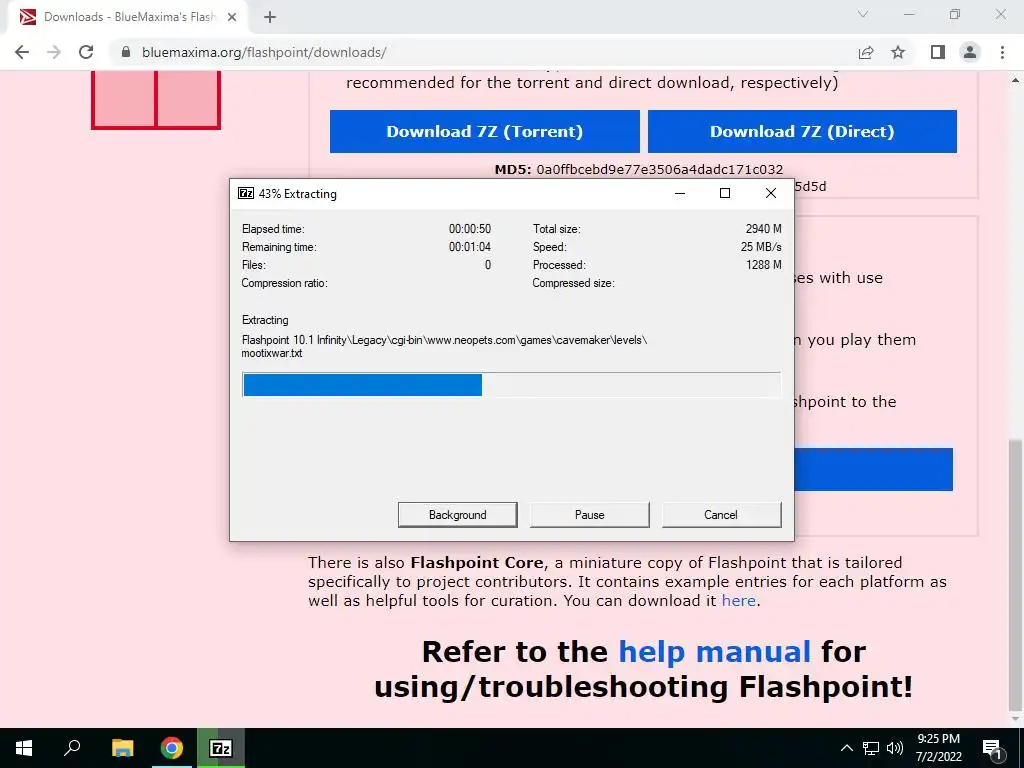Open the network tray icon
Viewport: 1024px width, 768px height.
pyautogui.click(x=871, y=748)
